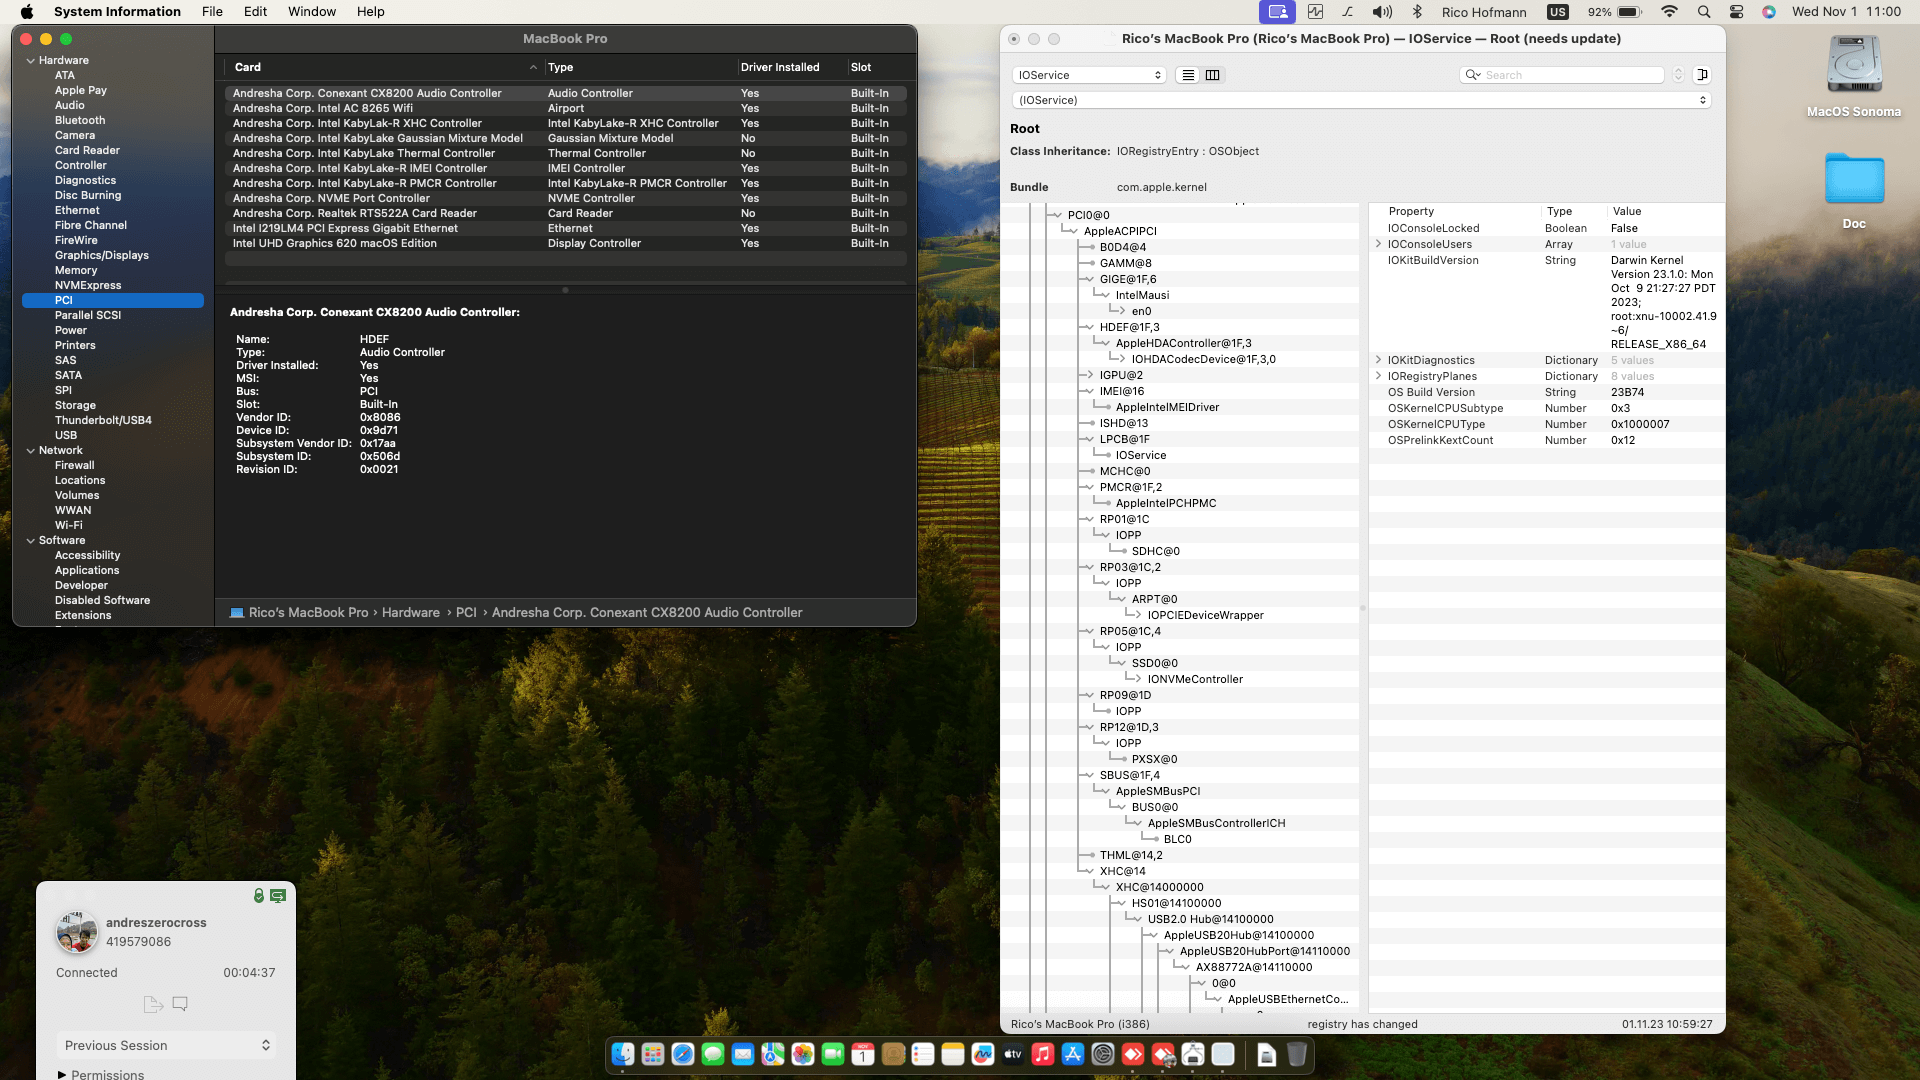The width and height of the screenshot is (1920, 1080).
Task: Open the screen sharing menu bar indicator
Action: tap(1277, 12)
